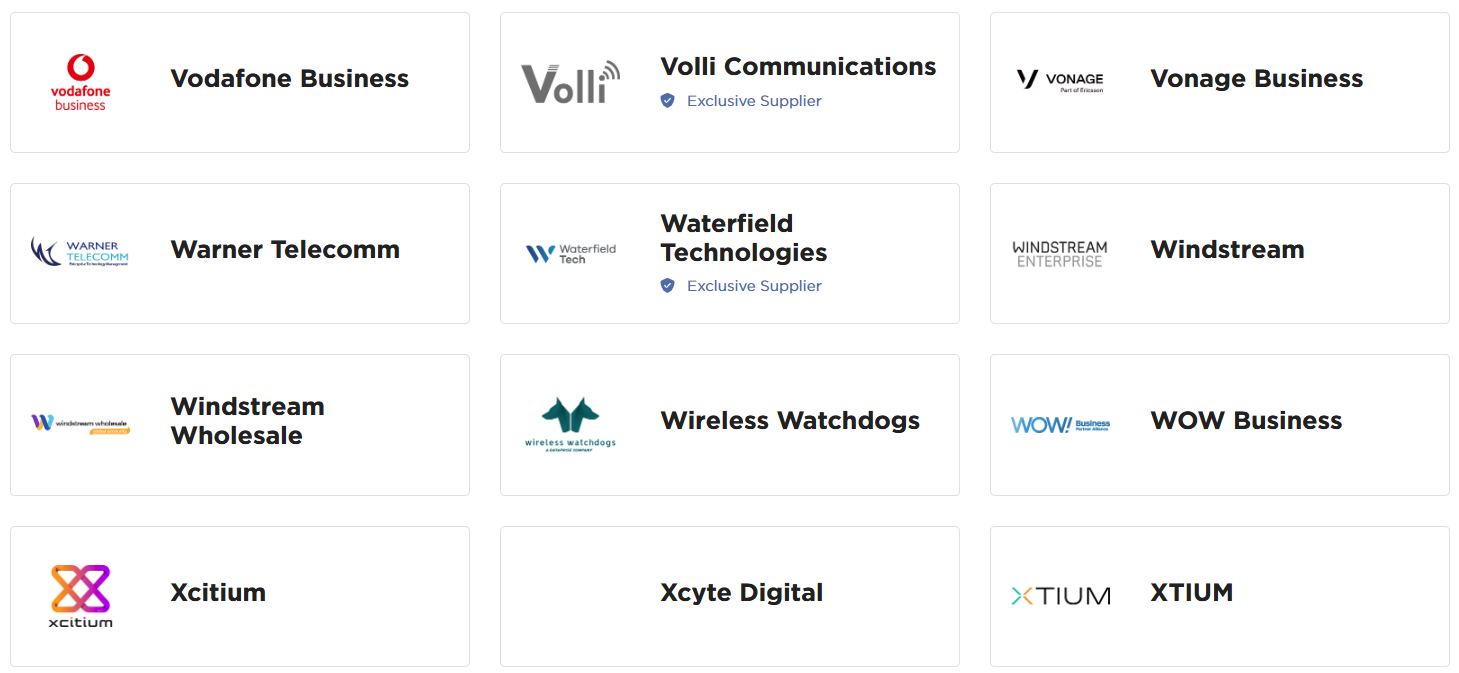The width and height of the screenshot is (1459, 673).
Task: Click the WOW! Business logo
Action: click(x=1060, y=425)
